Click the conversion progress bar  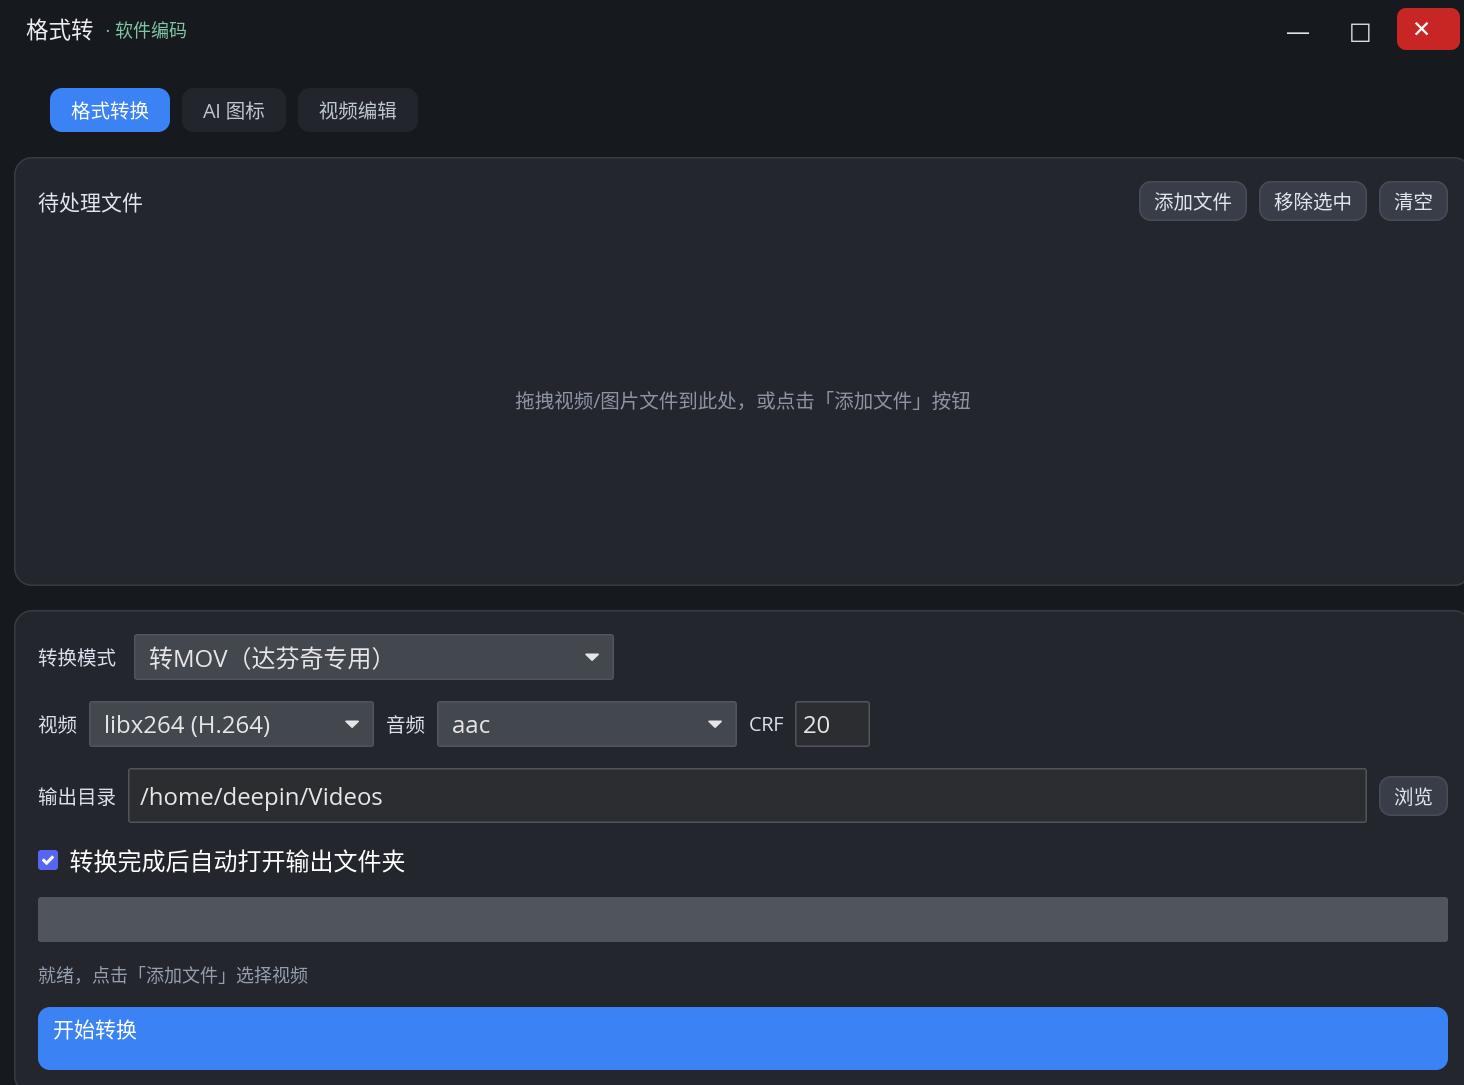pos(743,919)
